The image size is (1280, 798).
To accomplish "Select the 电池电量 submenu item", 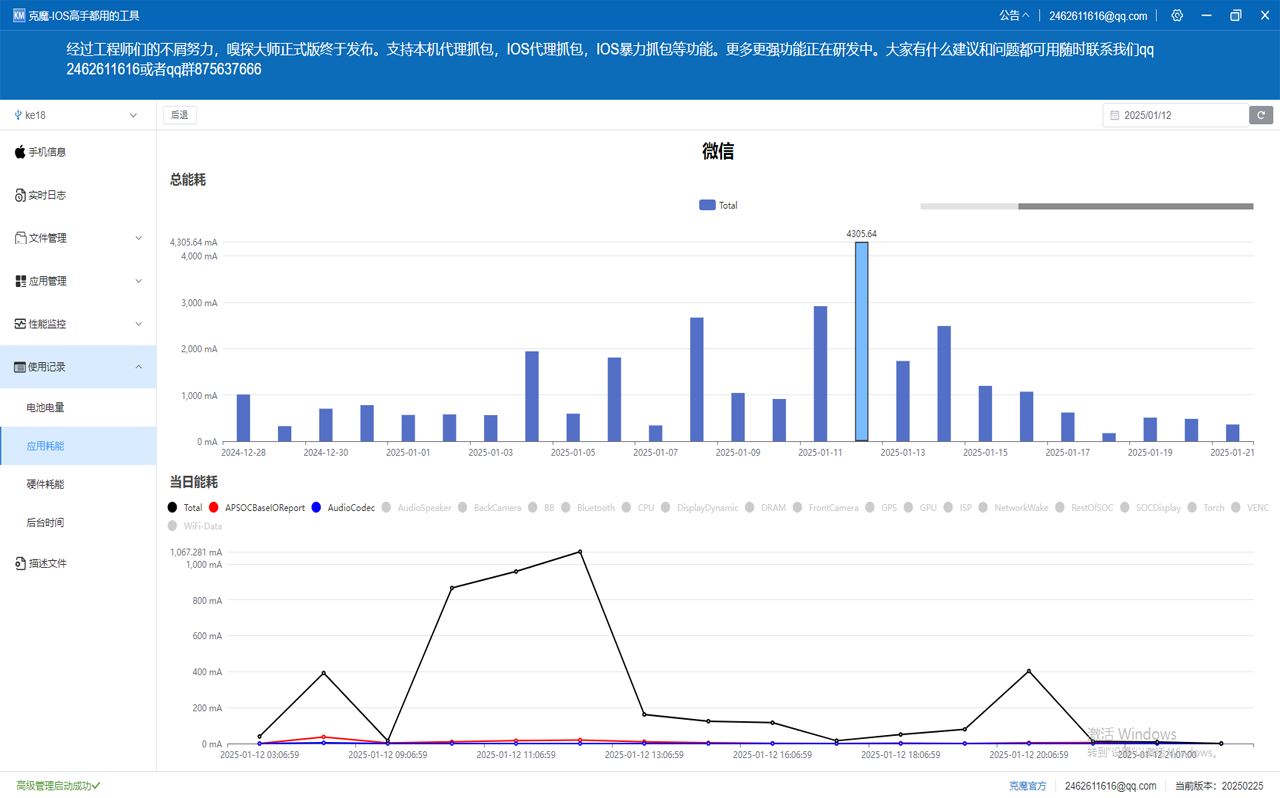I will coord(77,407).
